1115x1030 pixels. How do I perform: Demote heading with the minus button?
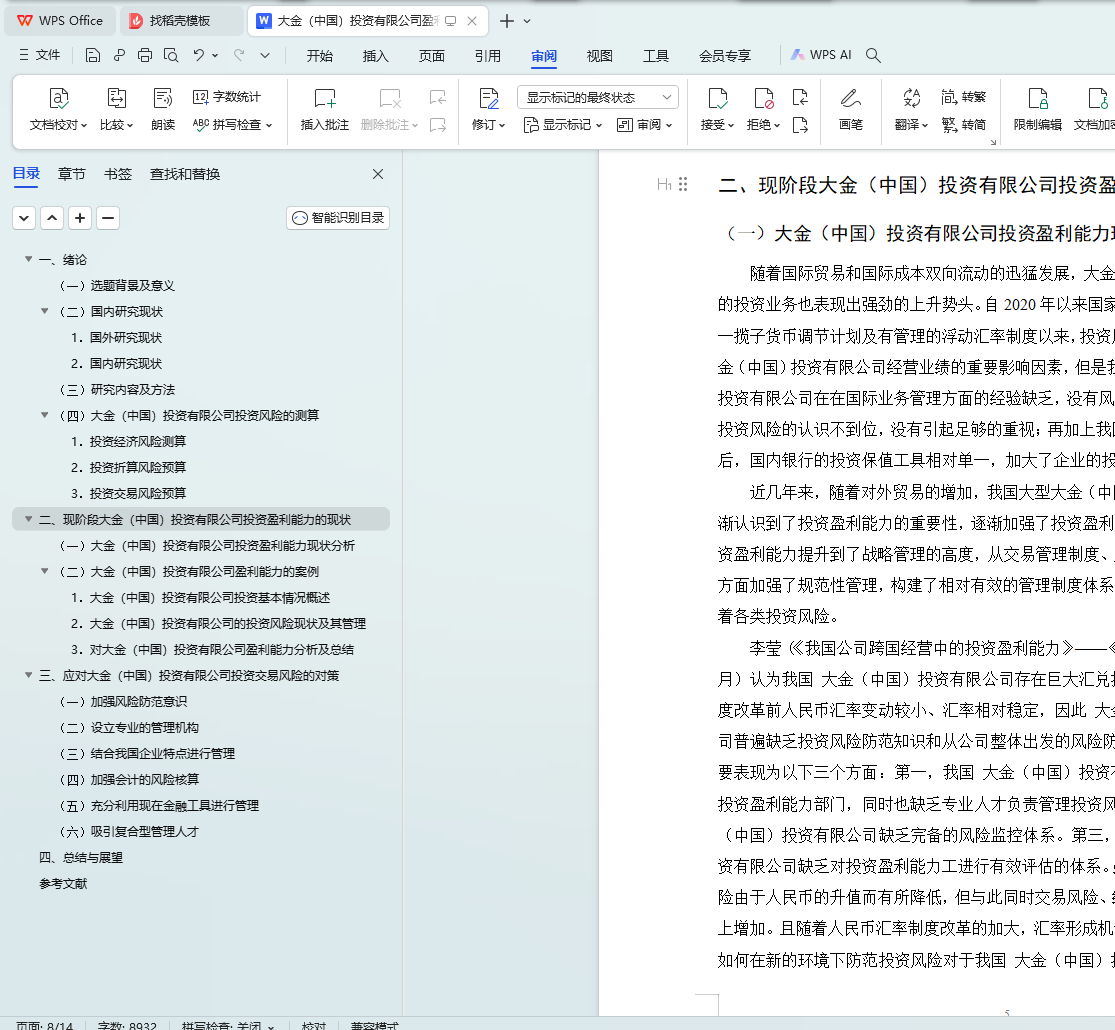107,218
